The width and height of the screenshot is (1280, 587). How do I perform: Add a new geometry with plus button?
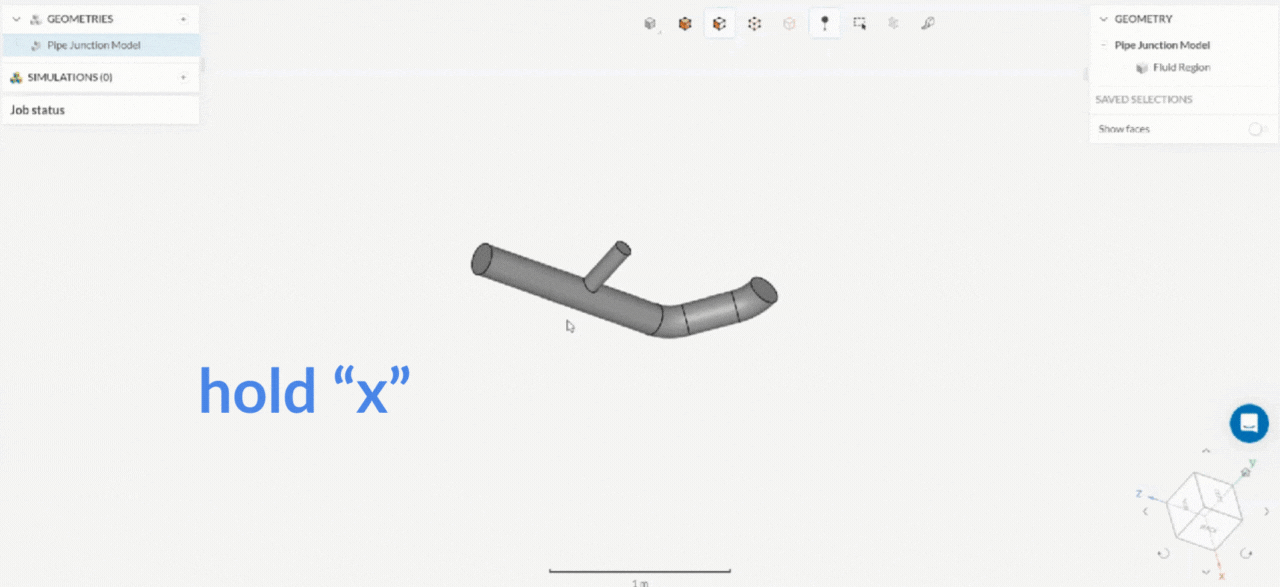(x=183, y=19)
